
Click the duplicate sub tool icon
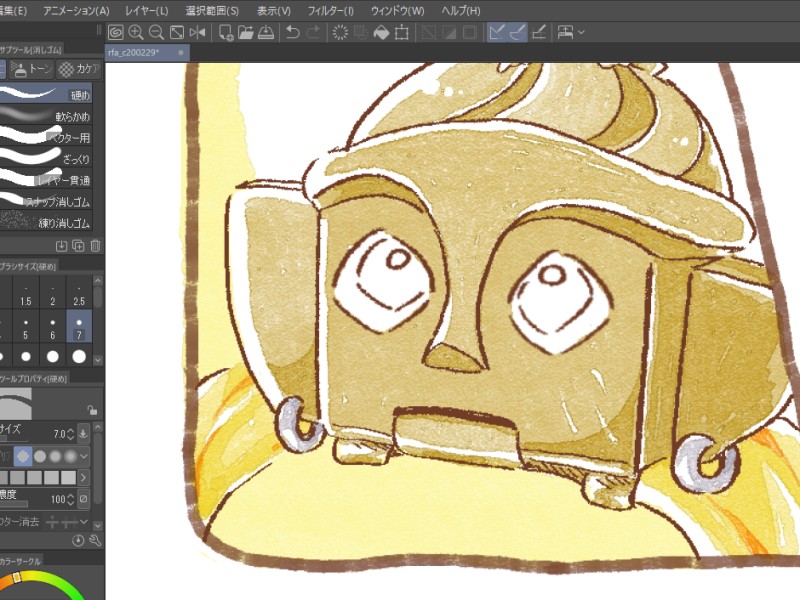[x=78, y=246]
